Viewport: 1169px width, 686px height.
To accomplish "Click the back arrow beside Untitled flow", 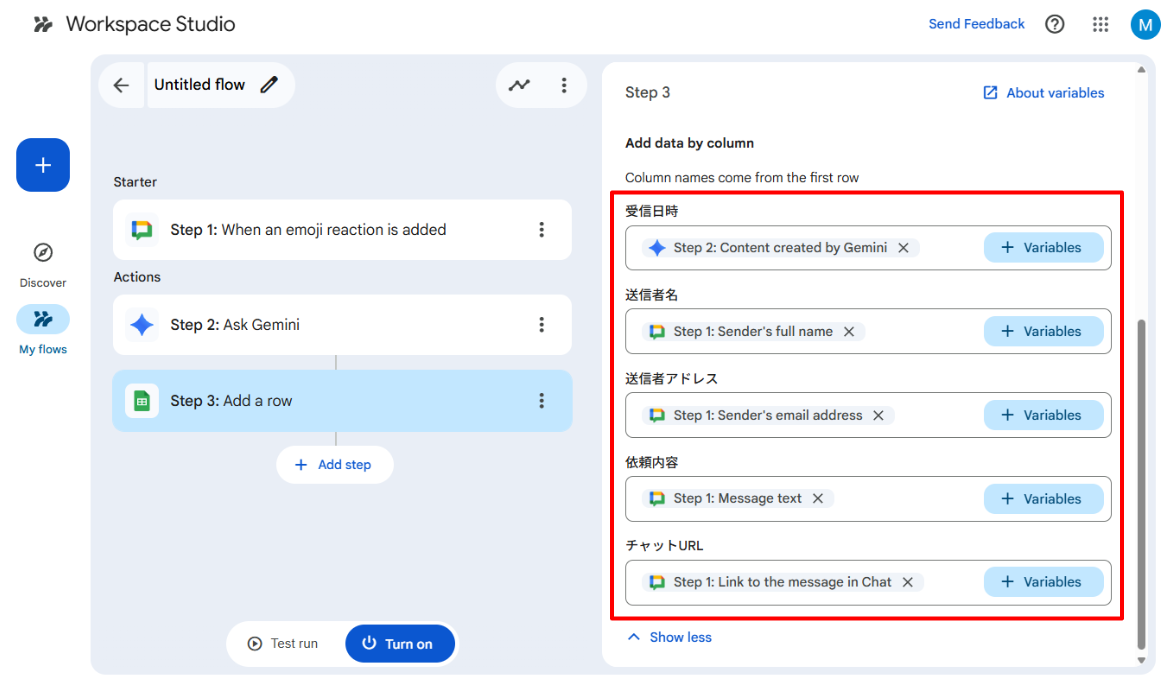I will click(121, 85).
